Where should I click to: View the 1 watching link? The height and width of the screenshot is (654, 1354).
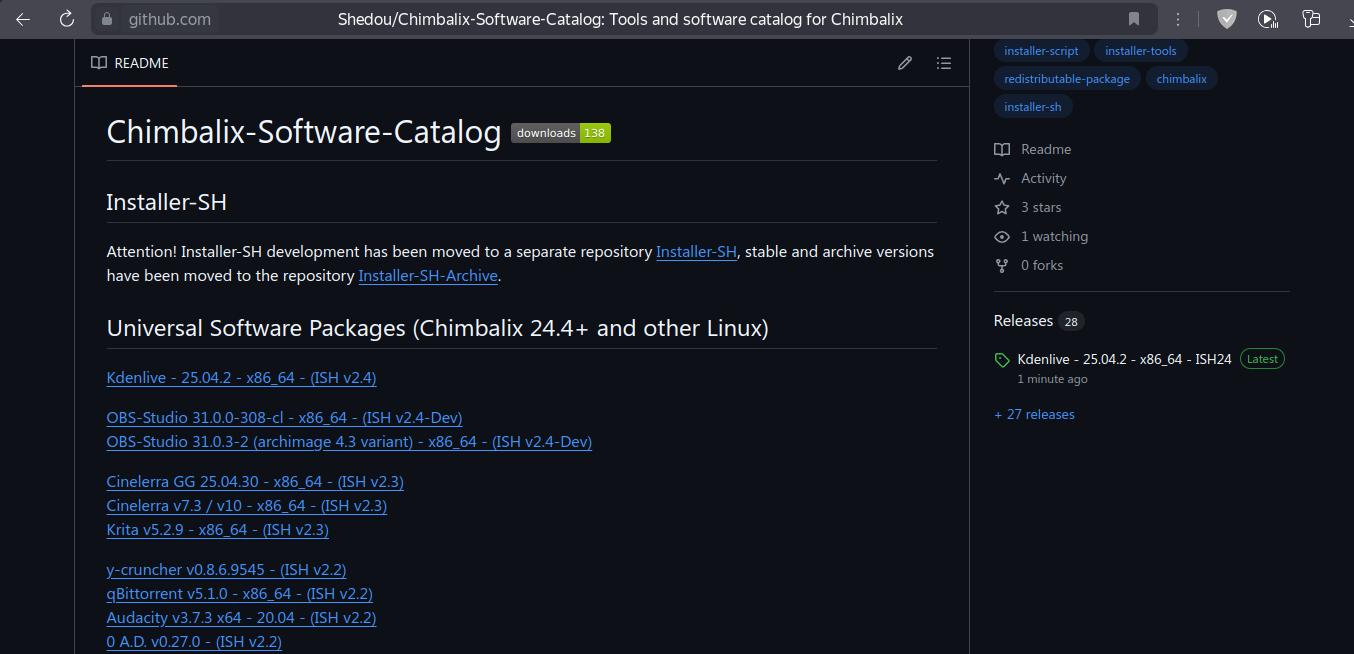tap(1054, 236)
